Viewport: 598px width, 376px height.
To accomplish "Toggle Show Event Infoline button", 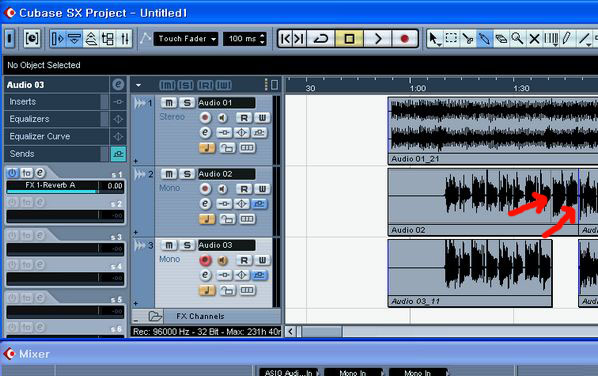I will coord(74,39).
